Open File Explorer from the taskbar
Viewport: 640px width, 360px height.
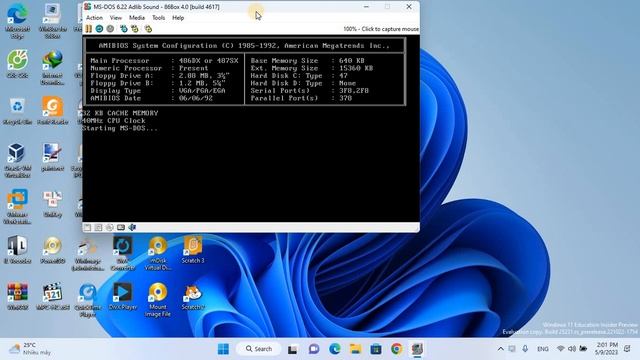[x=356, y=349]
